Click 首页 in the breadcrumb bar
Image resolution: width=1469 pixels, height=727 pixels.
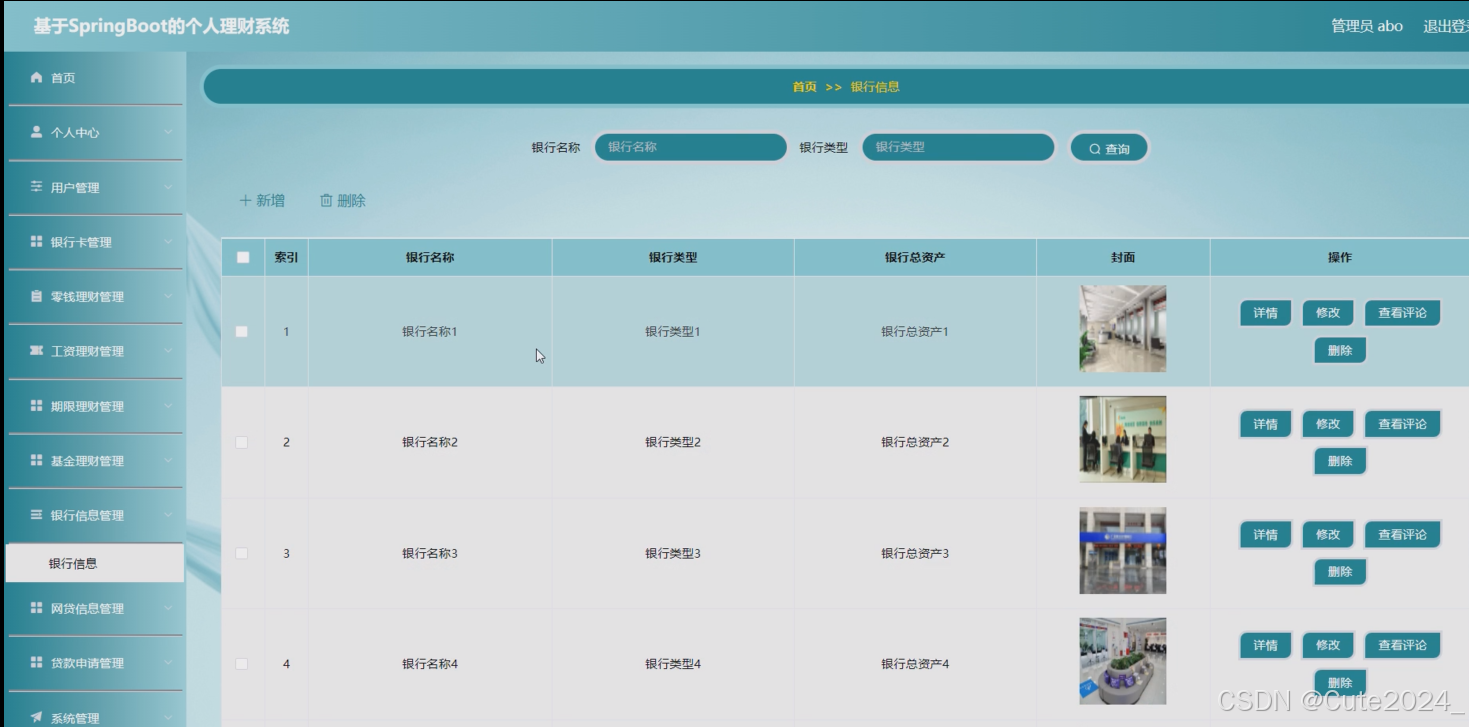pos(805,87)
